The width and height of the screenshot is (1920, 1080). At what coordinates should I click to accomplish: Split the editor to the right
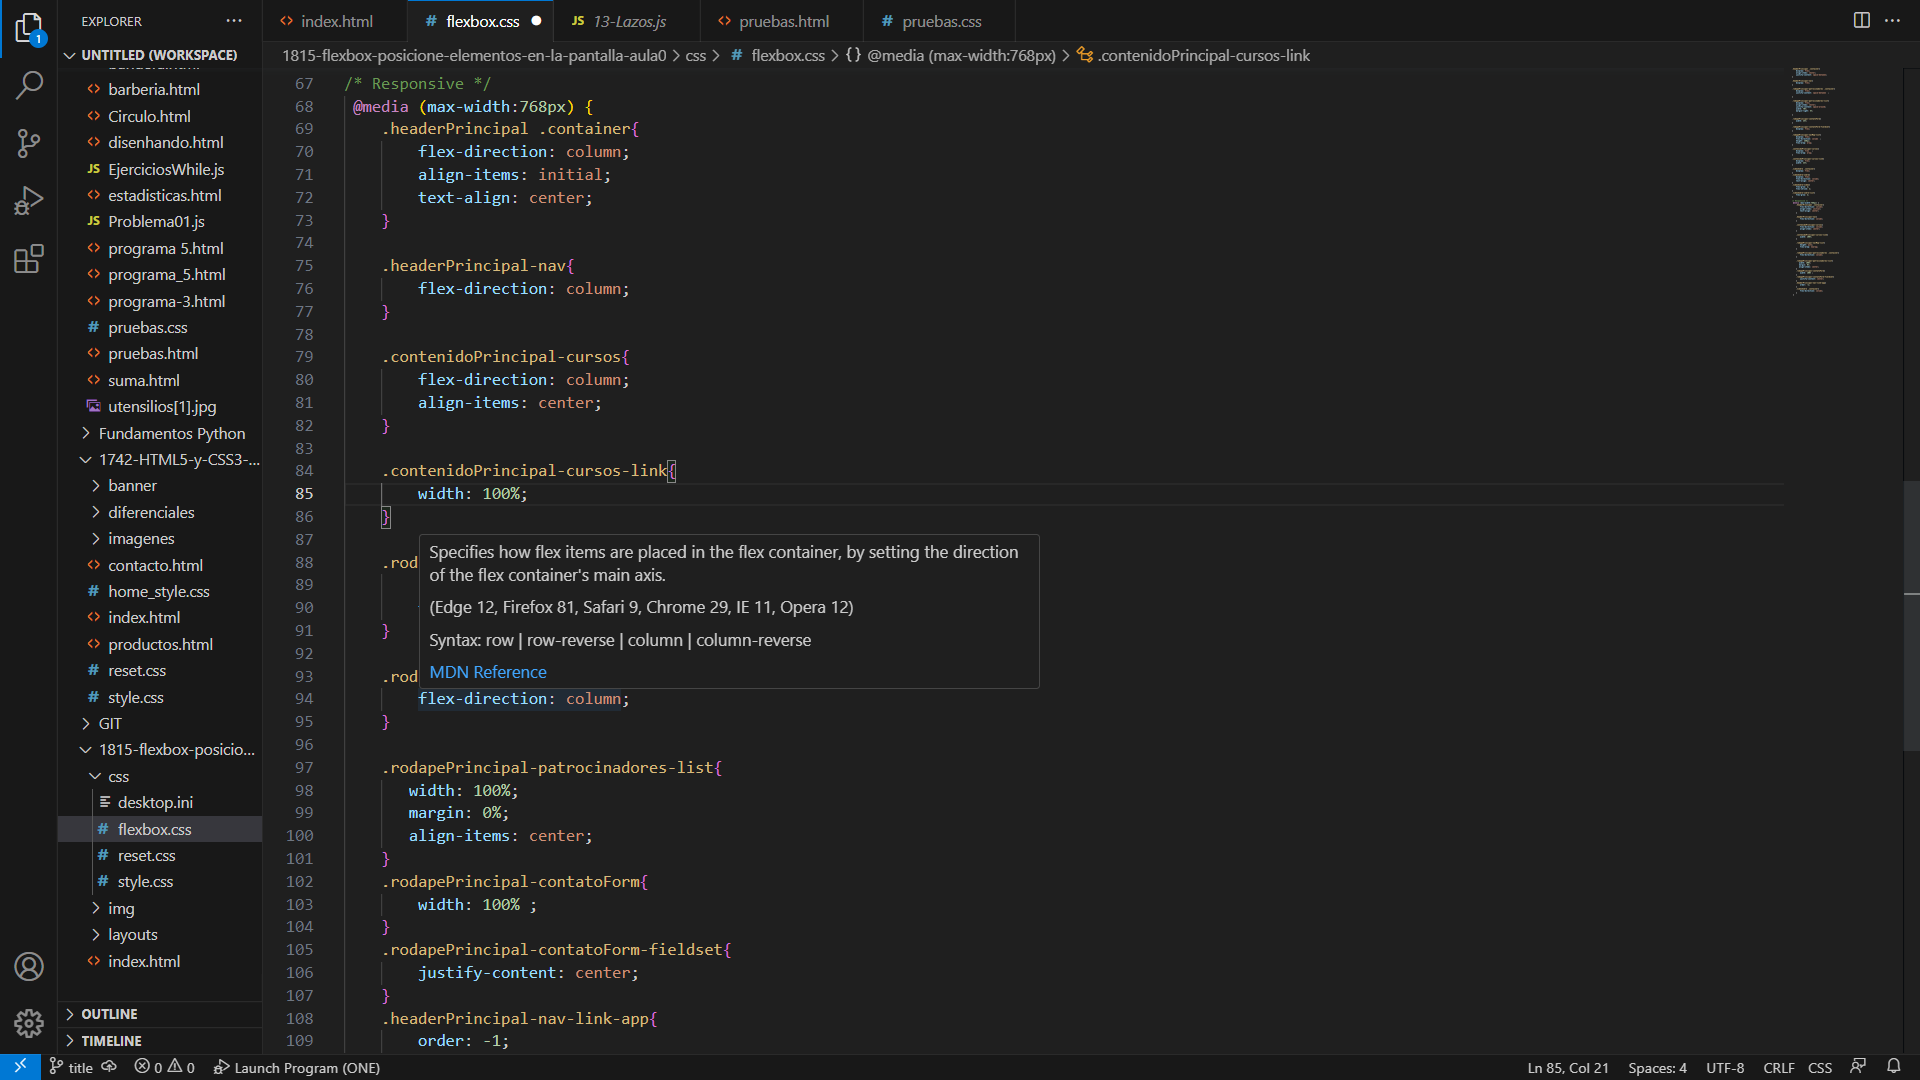(1861, 20)
